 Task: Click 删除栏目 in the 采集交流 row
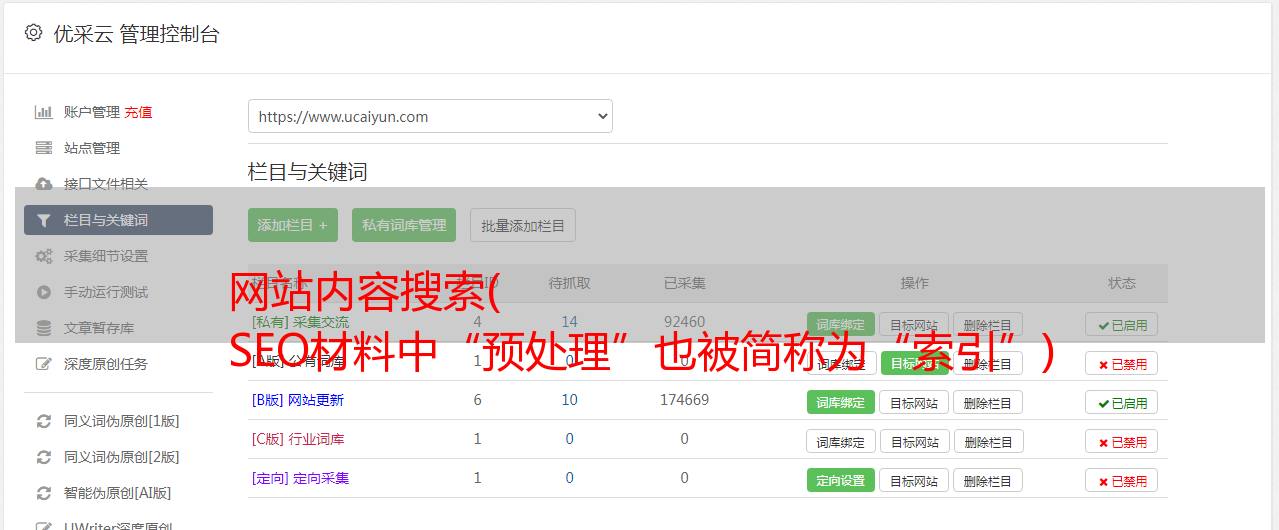pos(988,324)
